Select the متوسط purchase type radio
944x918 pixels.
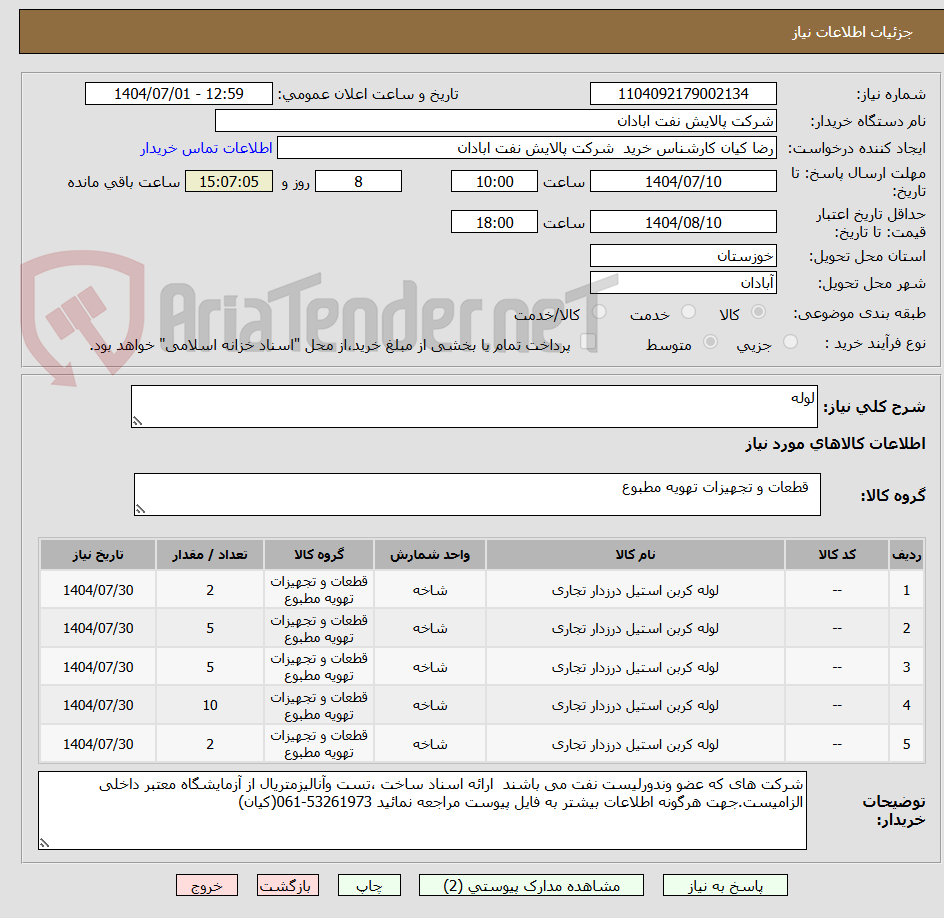710,342
